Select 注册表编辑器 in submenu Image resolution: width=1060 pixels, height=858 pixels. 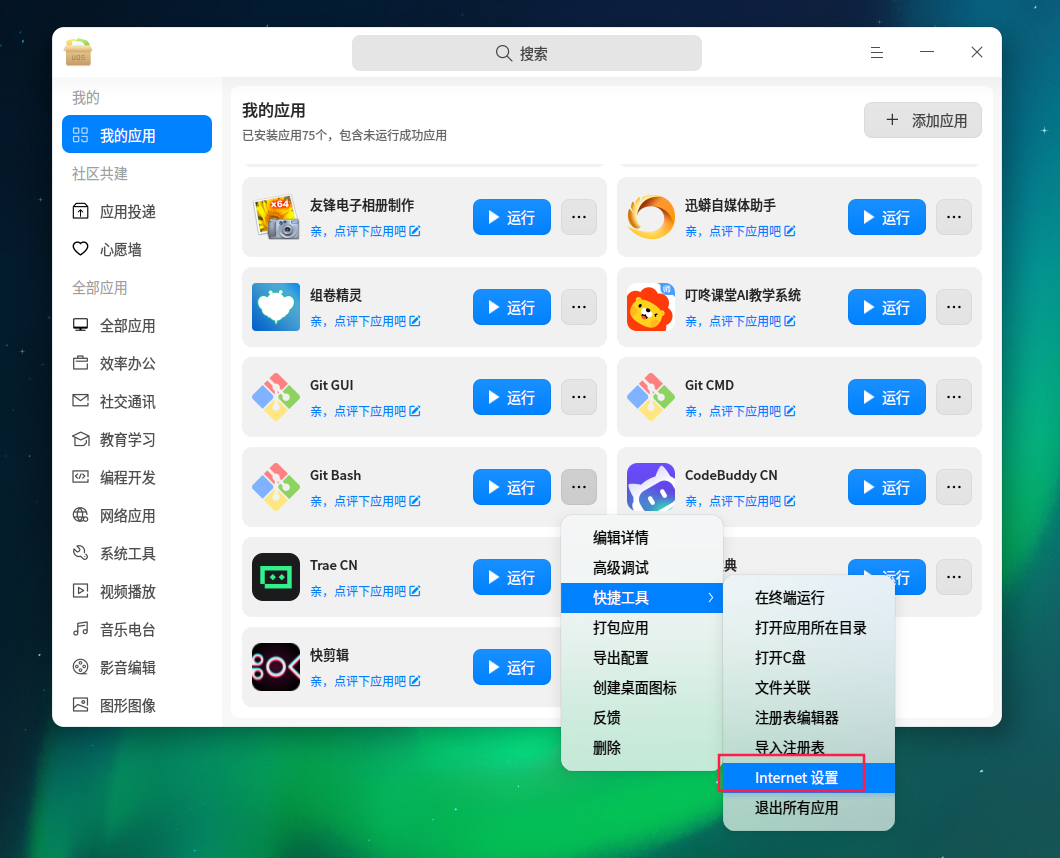[x=809, y=717]
